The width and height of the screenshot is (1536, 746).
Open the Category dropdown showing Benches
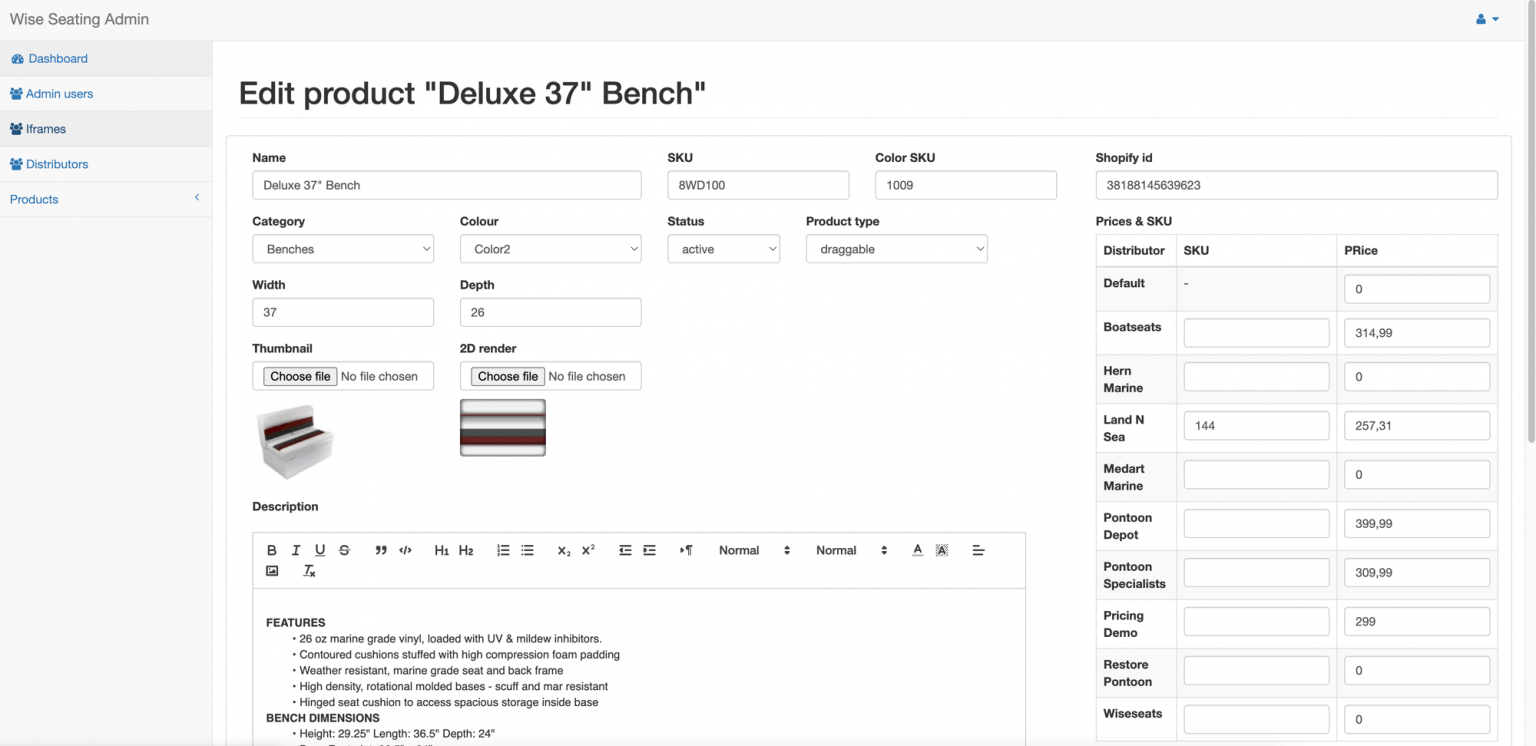(343, 248)
